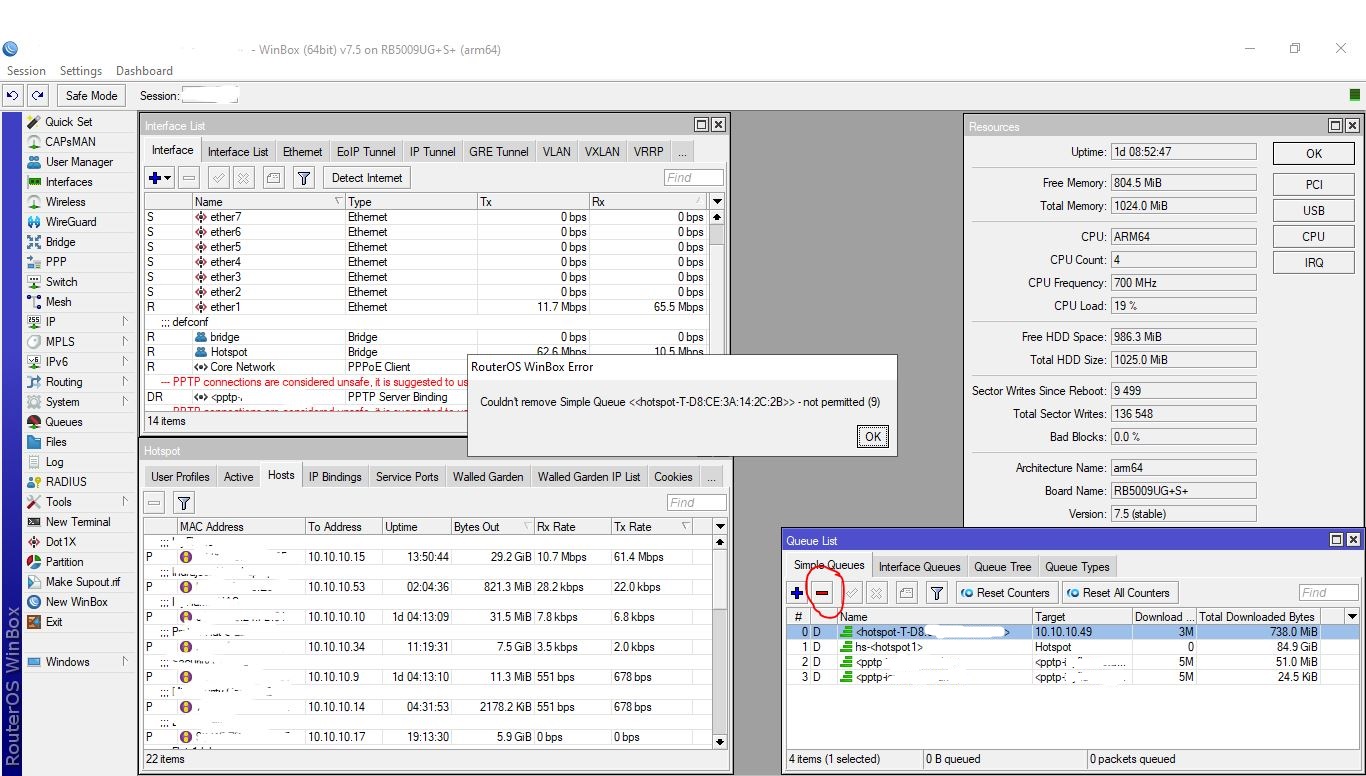The image size is (1366, 776).
Task: Open WireGuard from the sidebar
Action: [70, 222]
